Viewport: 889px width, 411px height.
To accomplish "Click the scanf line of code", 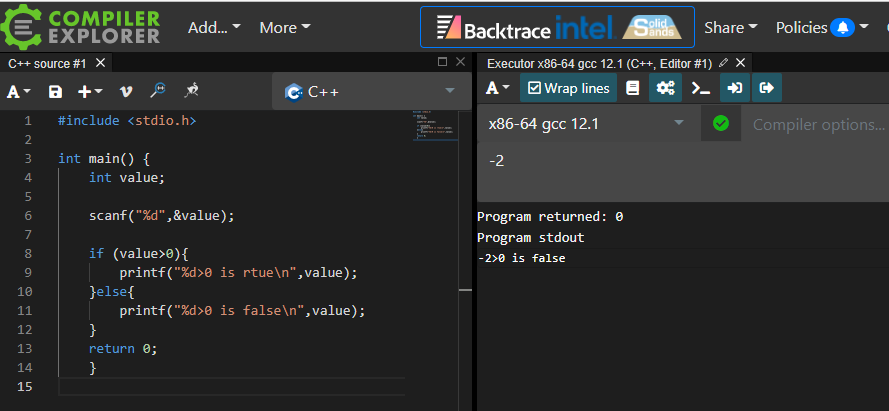I will [161, 215].
